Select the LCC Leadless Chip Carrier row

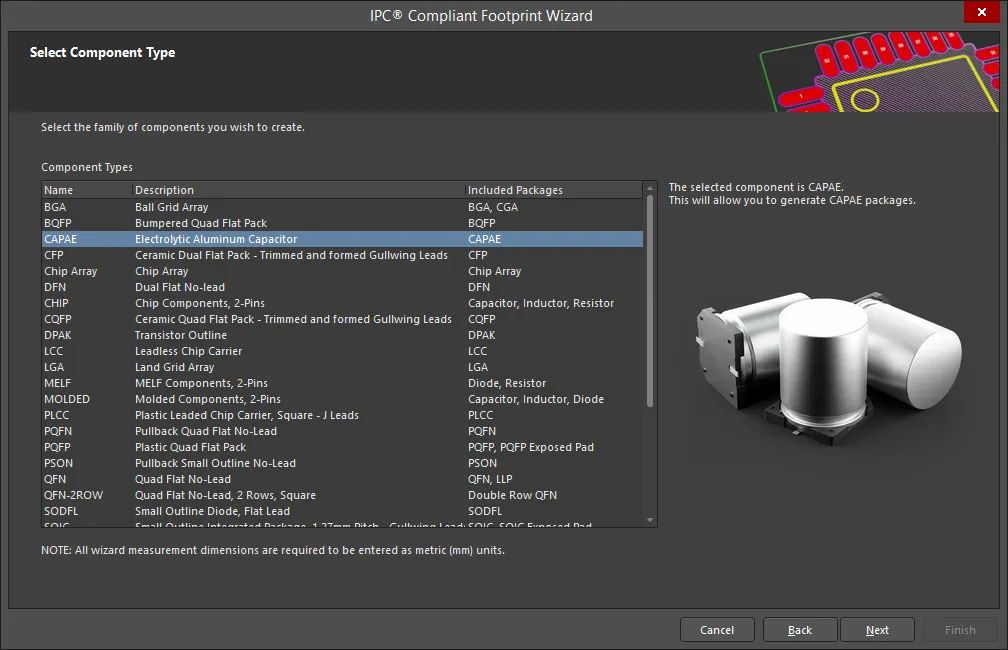[x=343, y=351]
